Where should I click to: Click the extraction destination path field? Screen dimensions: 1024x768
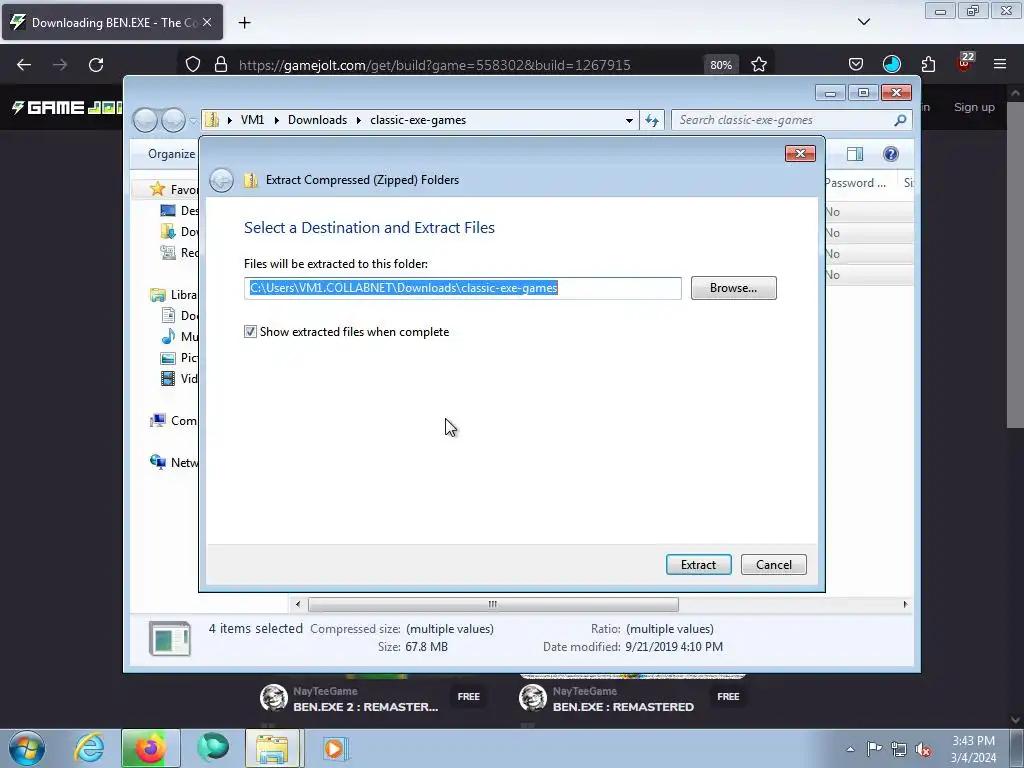pos(462,288)
